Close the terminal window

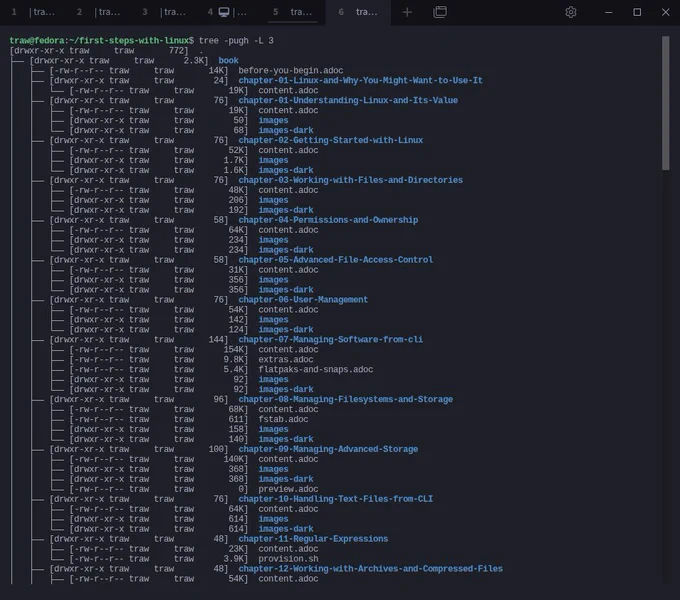tap(666, 12)
